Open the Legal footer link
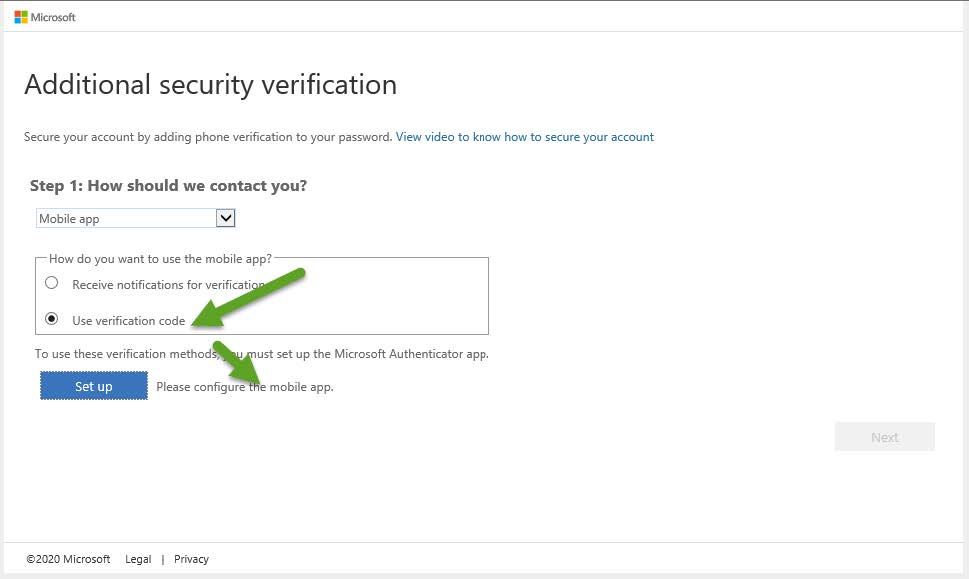Screen dimensions: 969x579 [x=138, y=559]
